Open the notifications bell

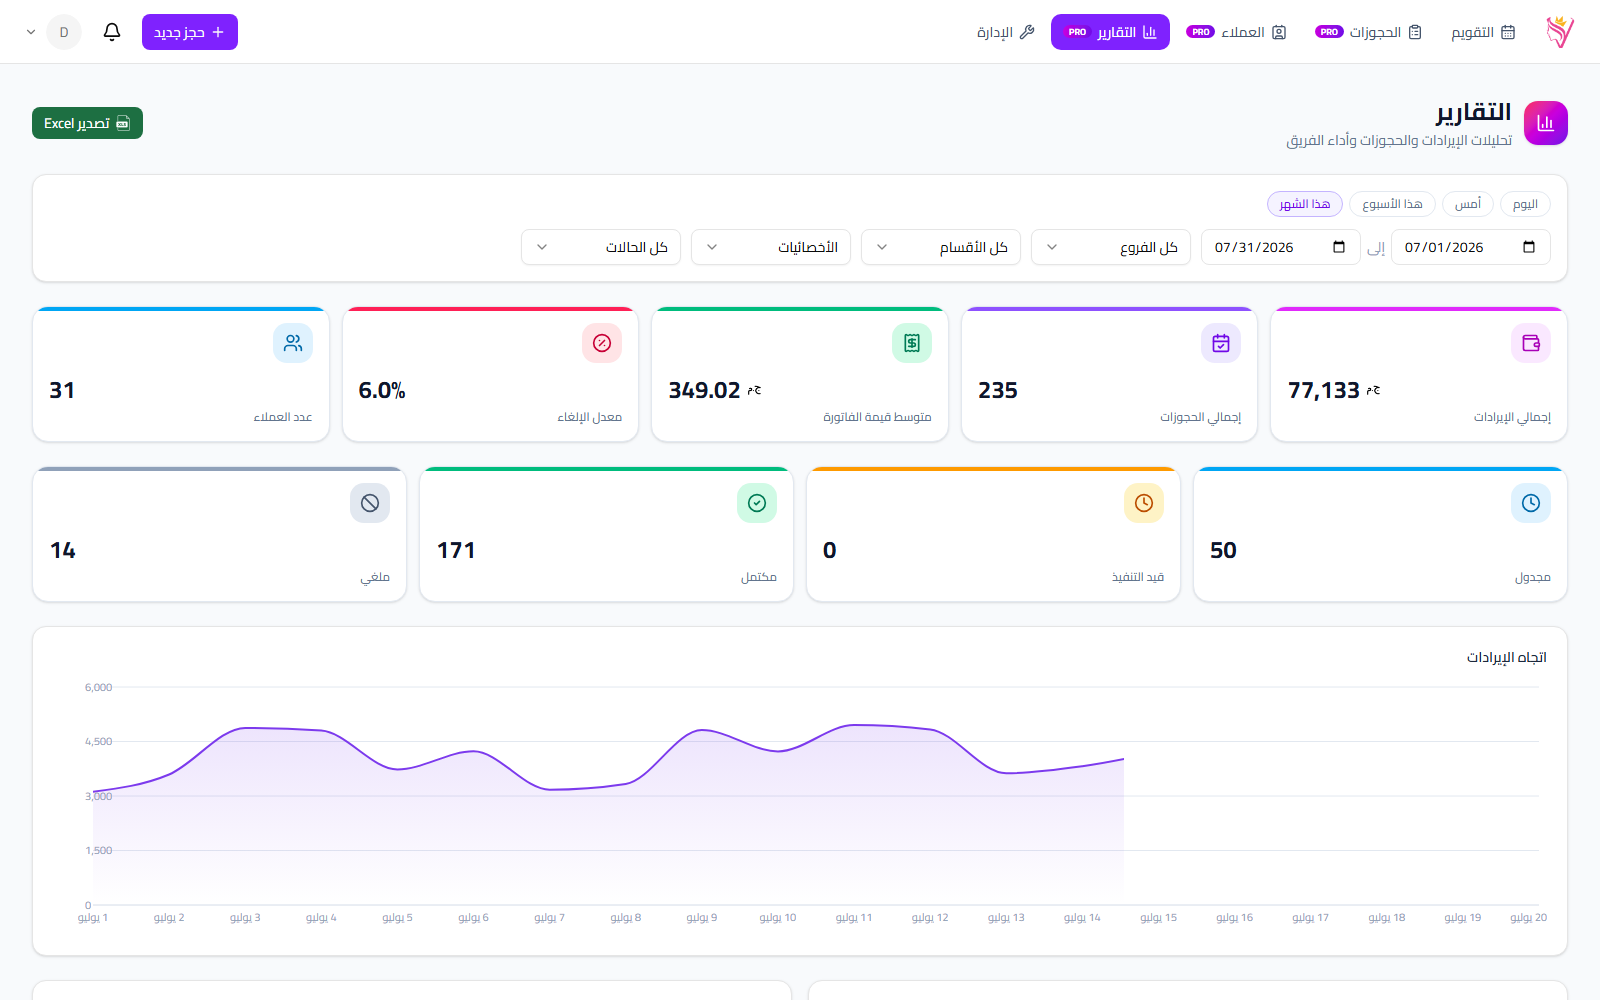[x=112, y=32]
